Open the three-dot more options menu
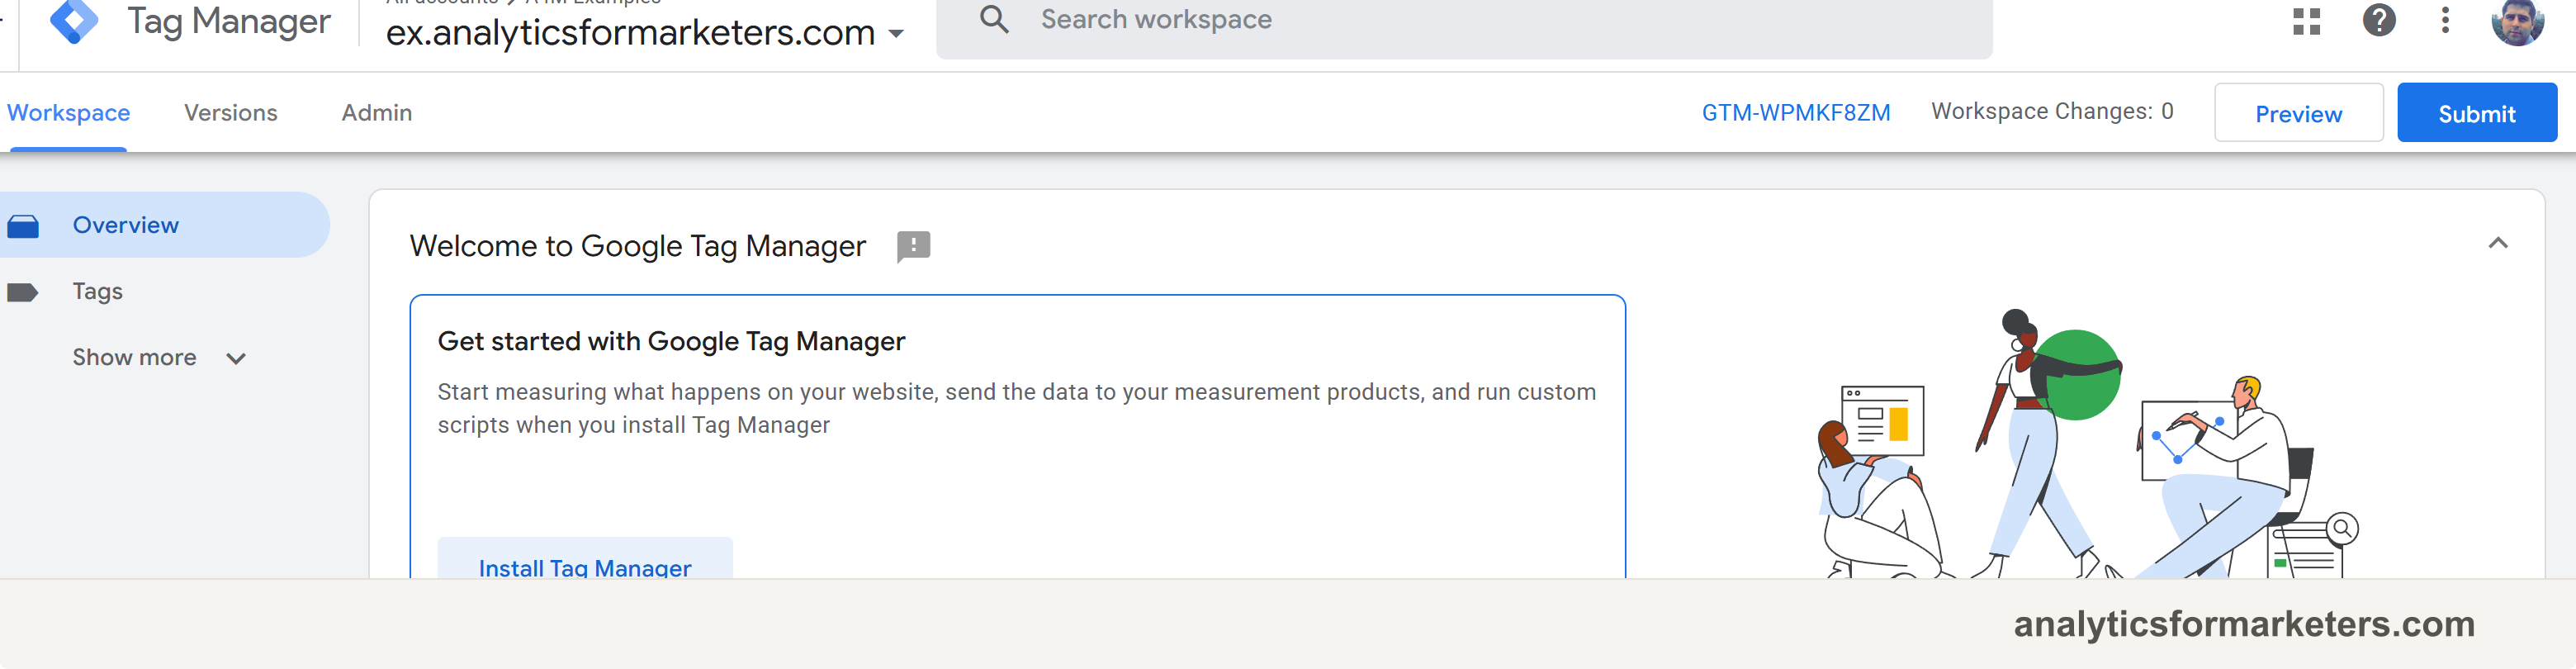This screenshot has height=669, width=2576. pyautogui.click(x=2445, y=20)
